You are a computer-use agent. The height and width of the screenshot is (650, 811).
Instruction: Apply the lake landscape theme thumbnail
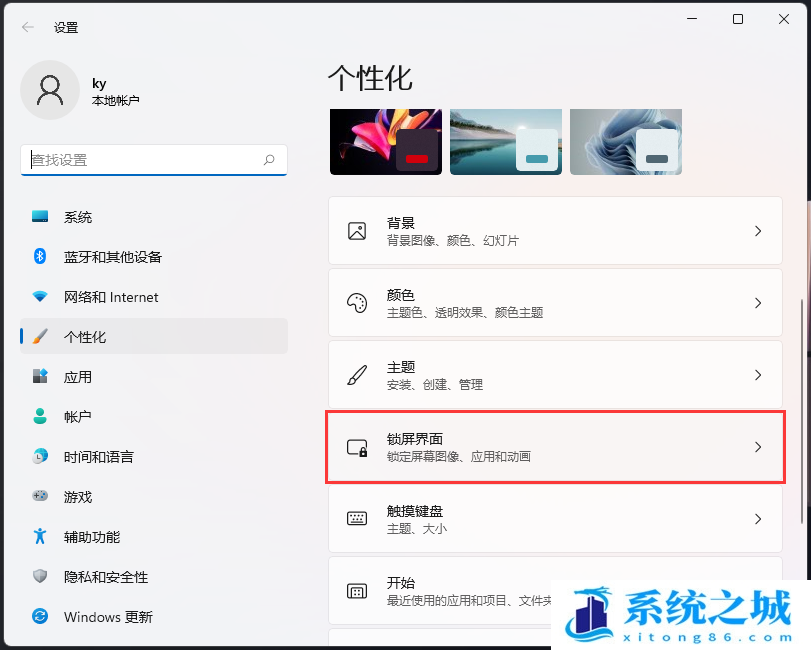[x=506, y=142]
